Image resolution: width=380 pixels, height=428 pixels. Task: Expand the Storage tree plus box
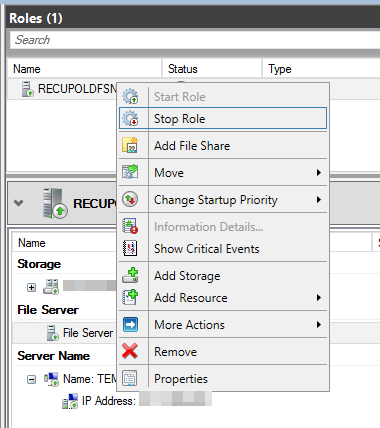pos(31,287)
